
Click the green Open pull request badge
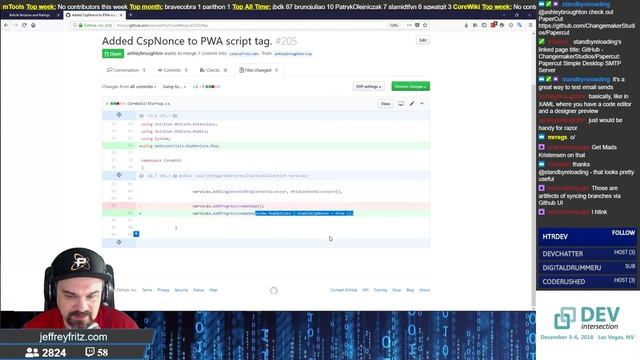[113, 54]
